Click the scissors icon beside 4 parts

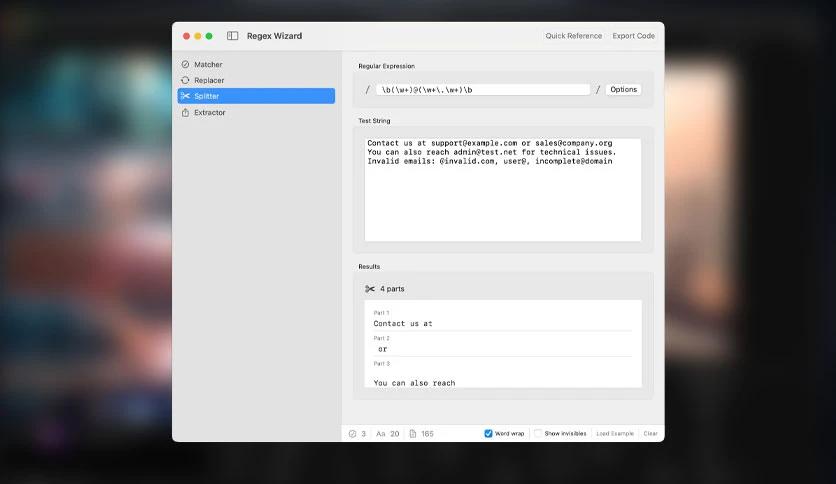370,289
